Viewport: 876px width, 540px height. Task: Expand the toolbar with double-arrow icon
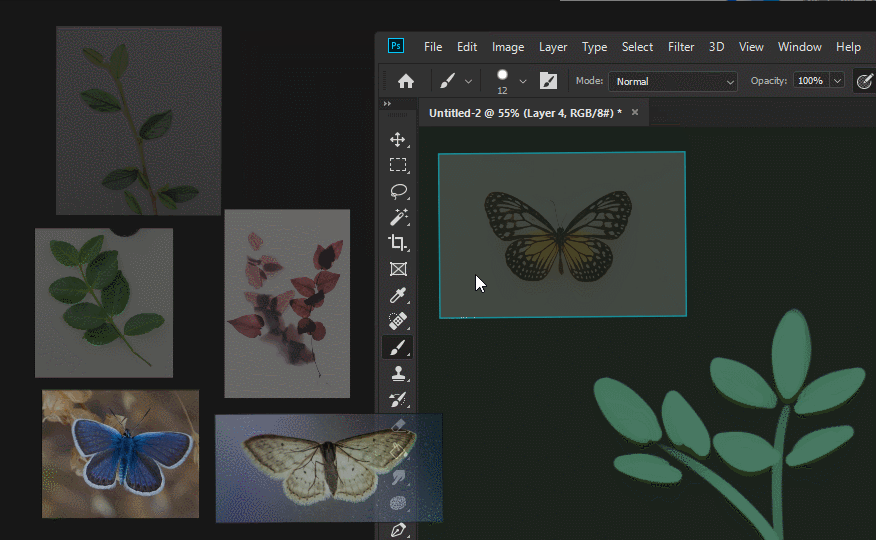pyautogui.click(x=388, y=103)
